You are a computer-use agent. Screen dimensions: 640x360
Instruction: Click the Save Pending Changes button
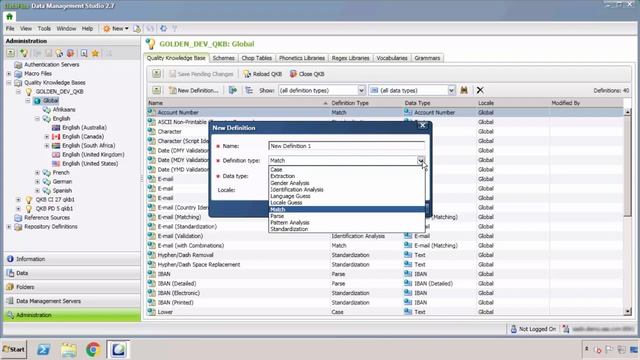click(x=201, y=74)
